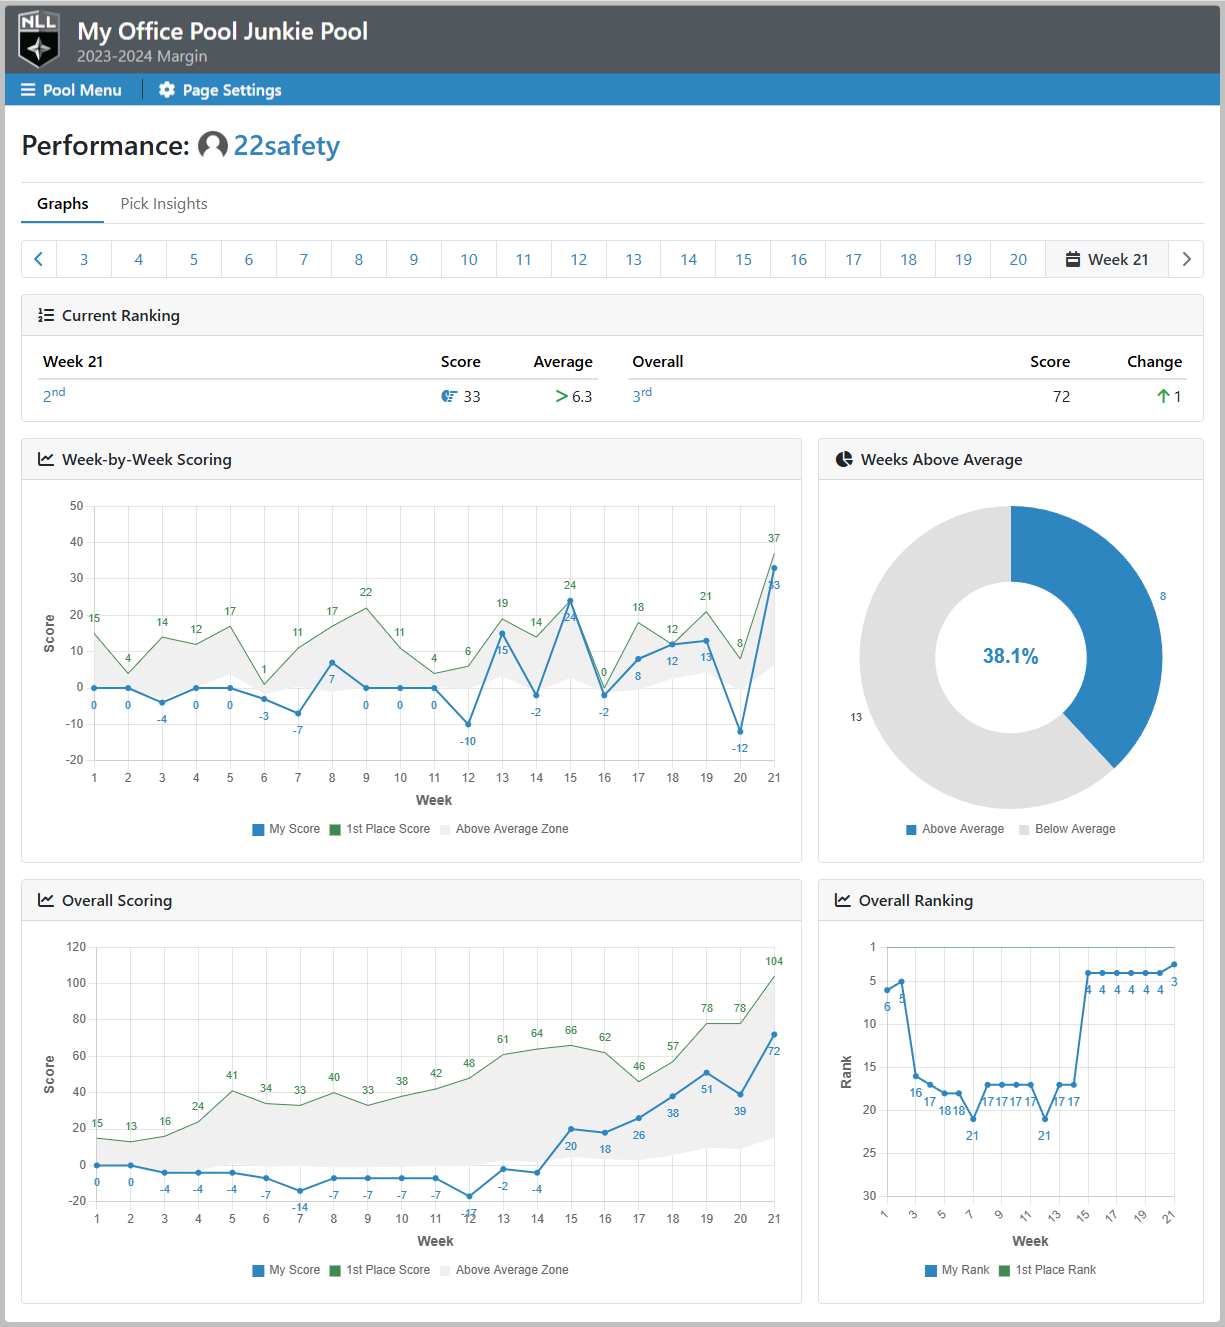Image resolution: width=1225 pixels, height=1327 pixels.
Task: Select week 18 in the week selector
Action: [909, 259]
